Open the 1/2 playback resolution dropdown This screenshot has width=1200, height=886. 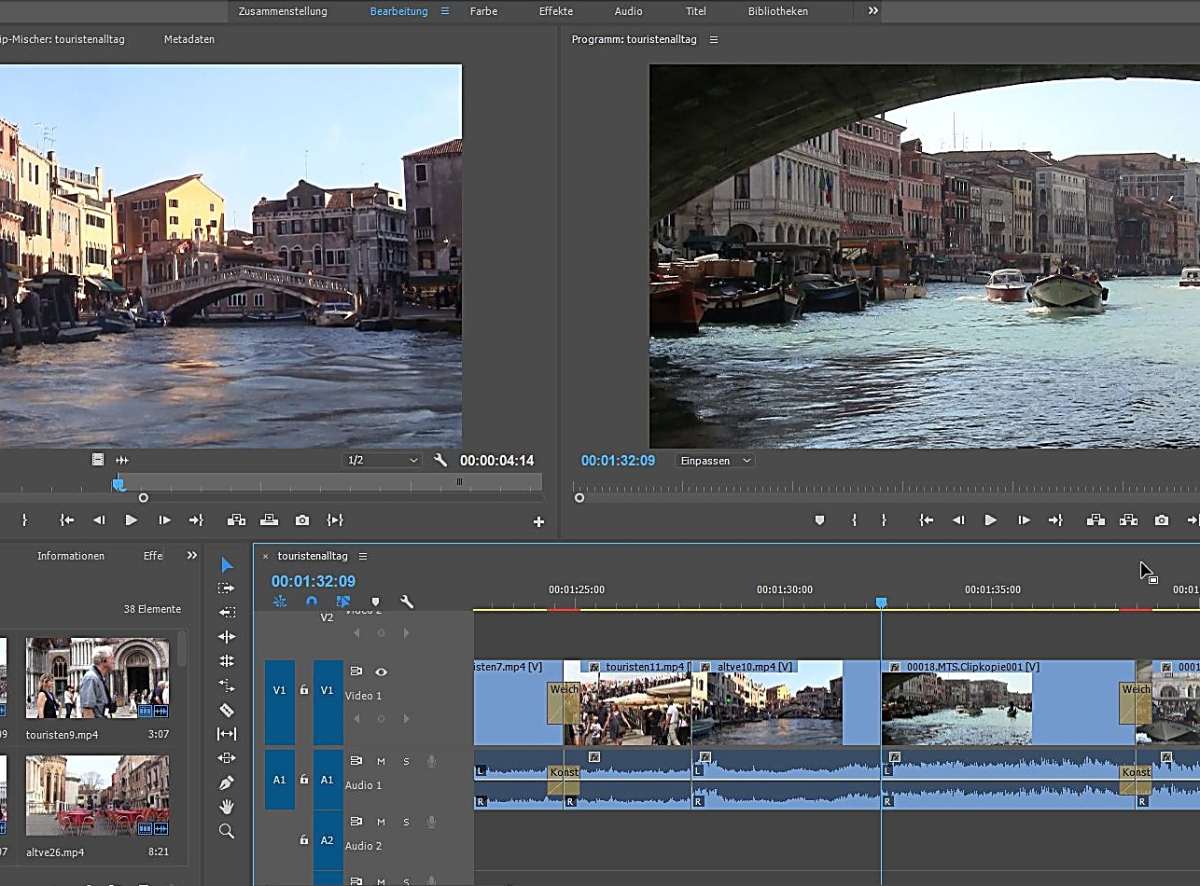(x=381, y=460)
